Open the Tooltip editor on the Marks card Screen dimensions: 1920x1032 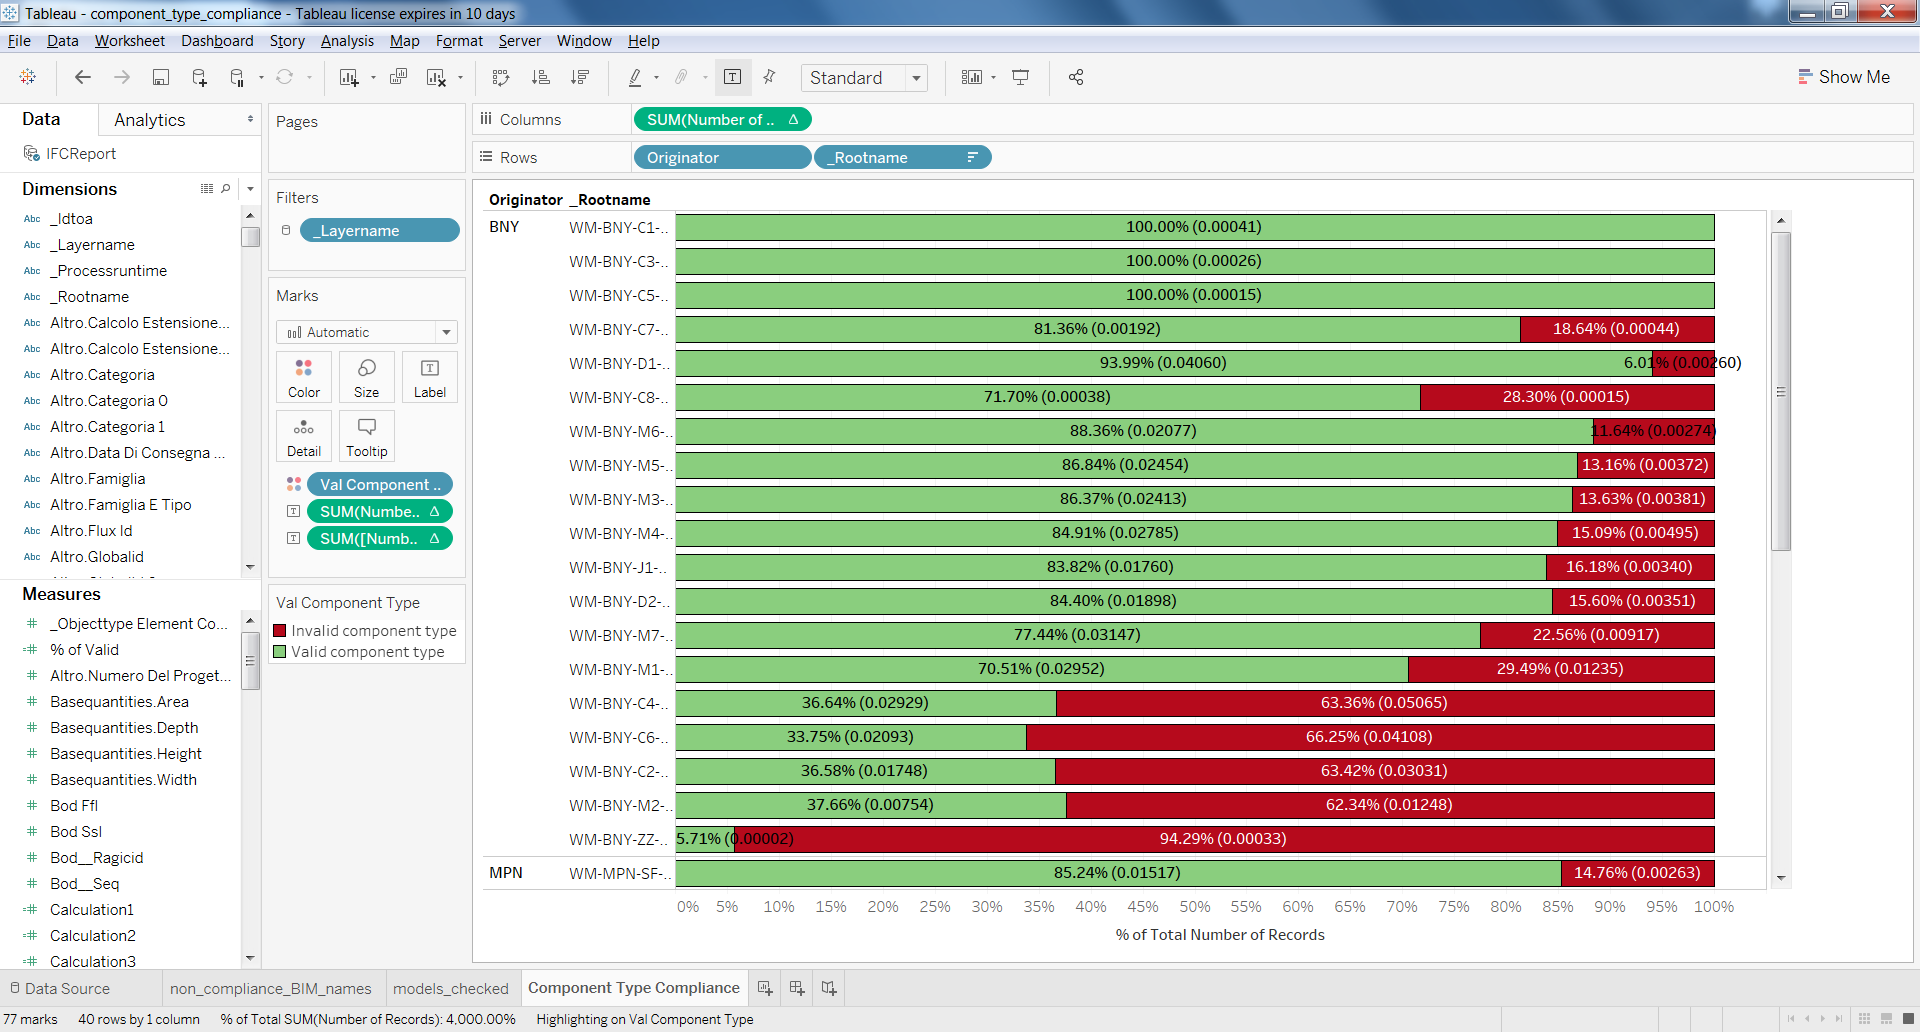366,436
